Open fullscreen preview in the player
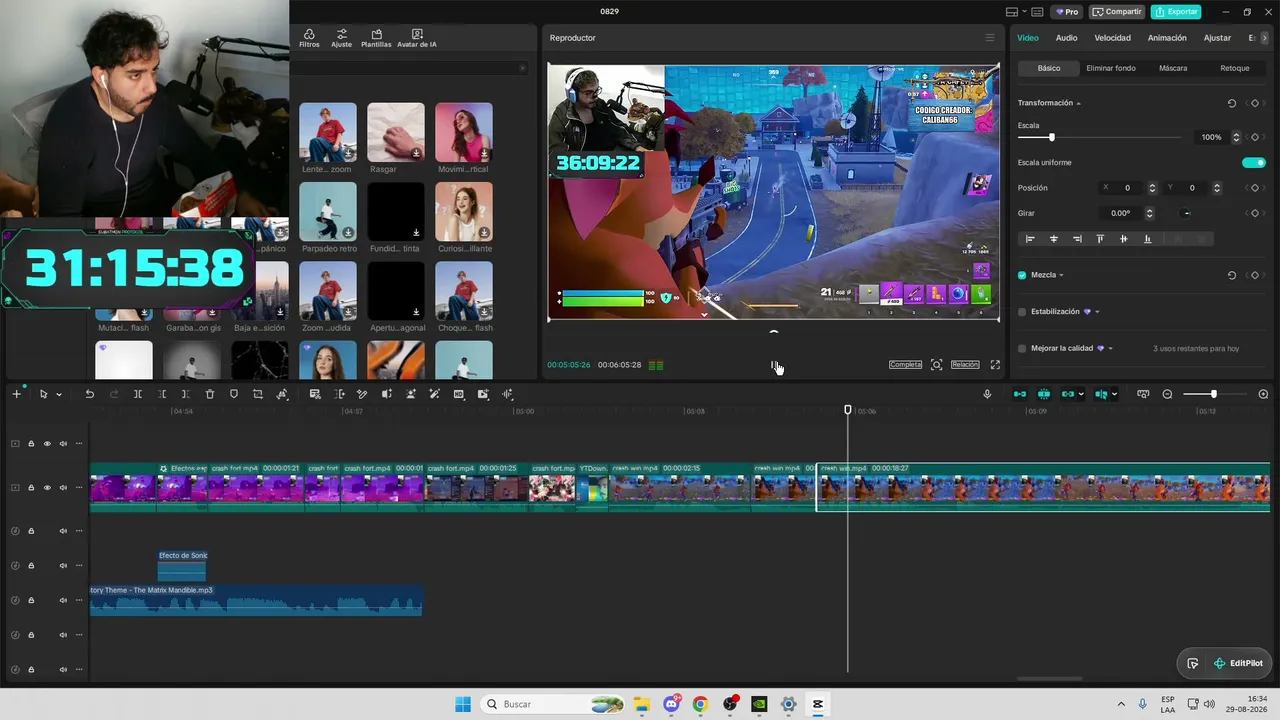The image size is (1280, 720). tap(995, 365)
